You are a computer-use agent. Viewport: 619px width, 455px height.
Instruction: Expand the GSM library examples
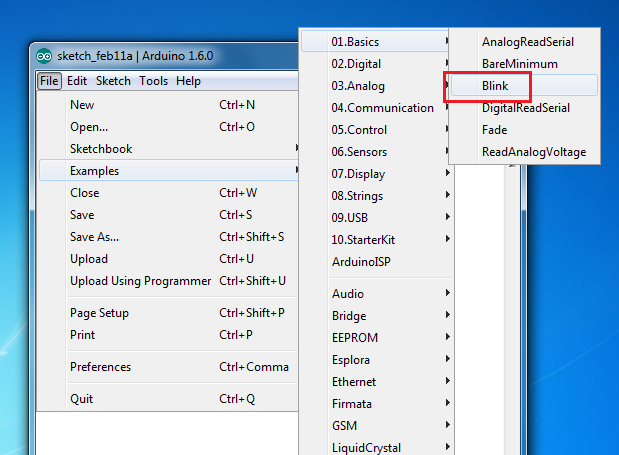[376, 426]
